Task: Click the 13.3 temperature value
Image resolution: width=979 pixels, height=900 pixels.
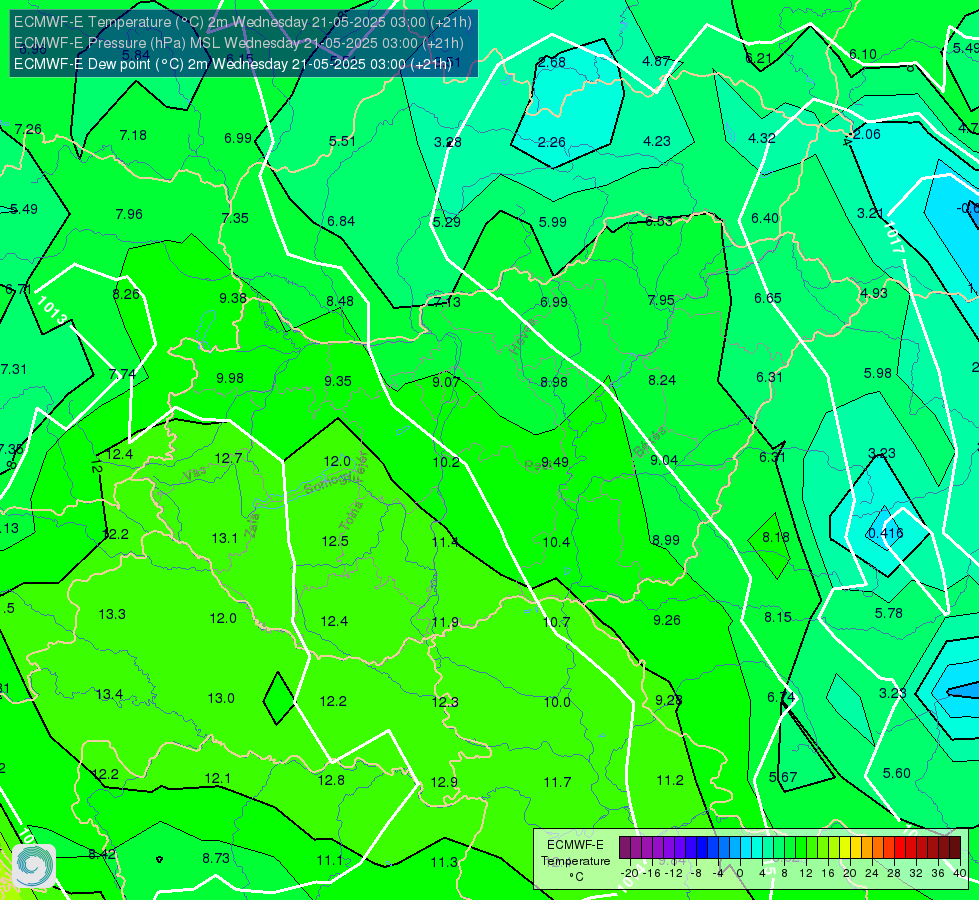Action: coord(112,614)
